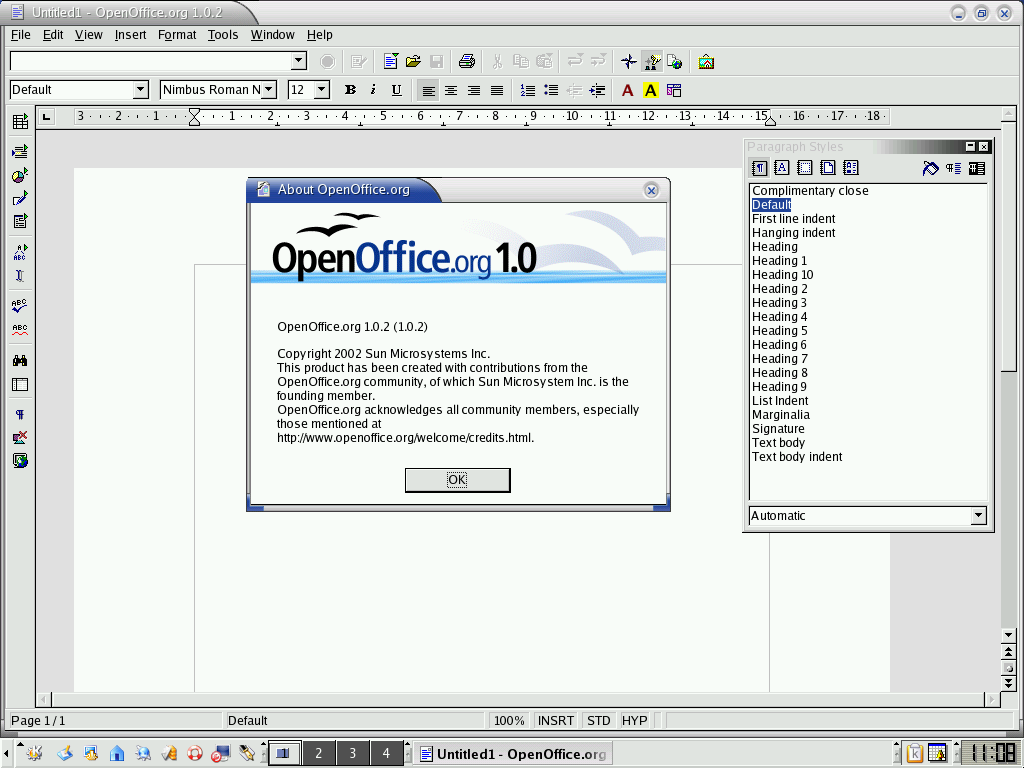This screenshot has height=768, width=1024.
Task: Show Numbering Styles in the Stylist
Action: 851,168
